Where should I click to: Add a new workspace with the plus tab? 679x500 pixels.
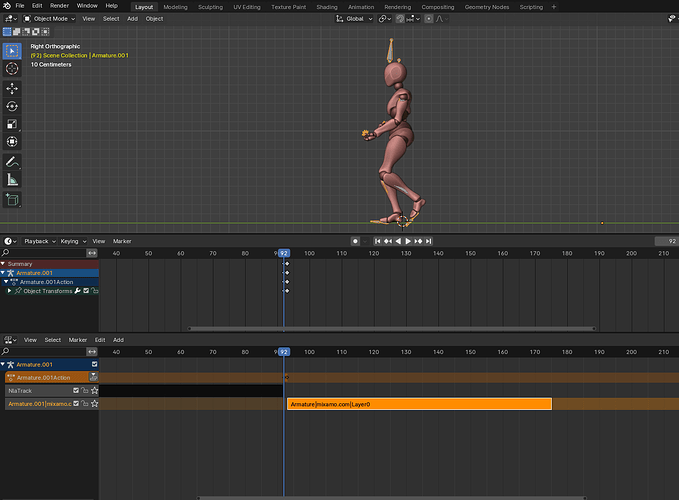[x=553, y=7]
